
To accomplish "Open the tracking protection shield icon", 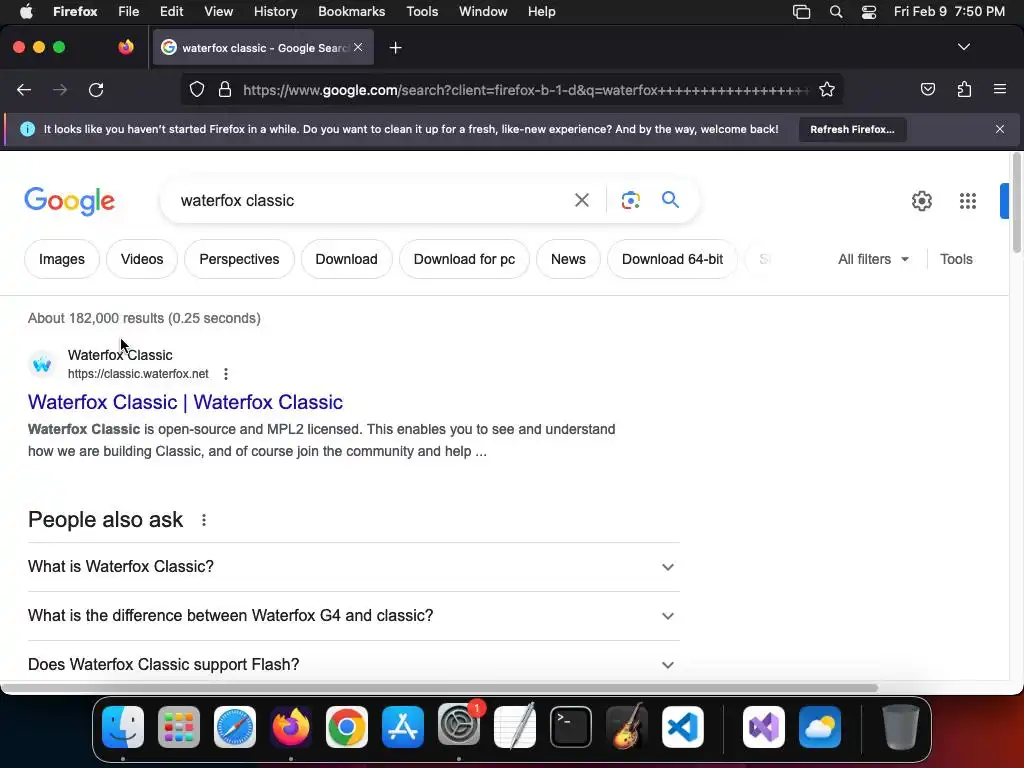I will point(197,89).
